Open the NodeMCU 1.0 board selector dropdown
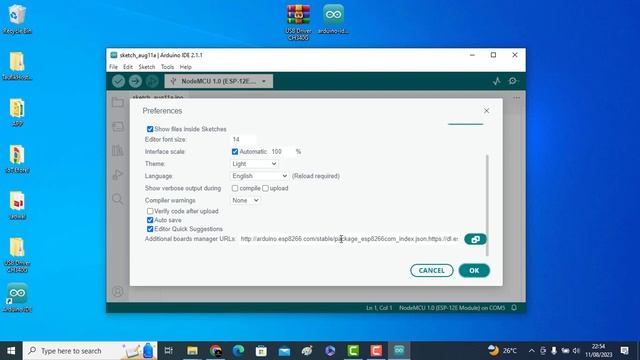The height and width of the screenshot is (360, 640). [x=219, y=81]
